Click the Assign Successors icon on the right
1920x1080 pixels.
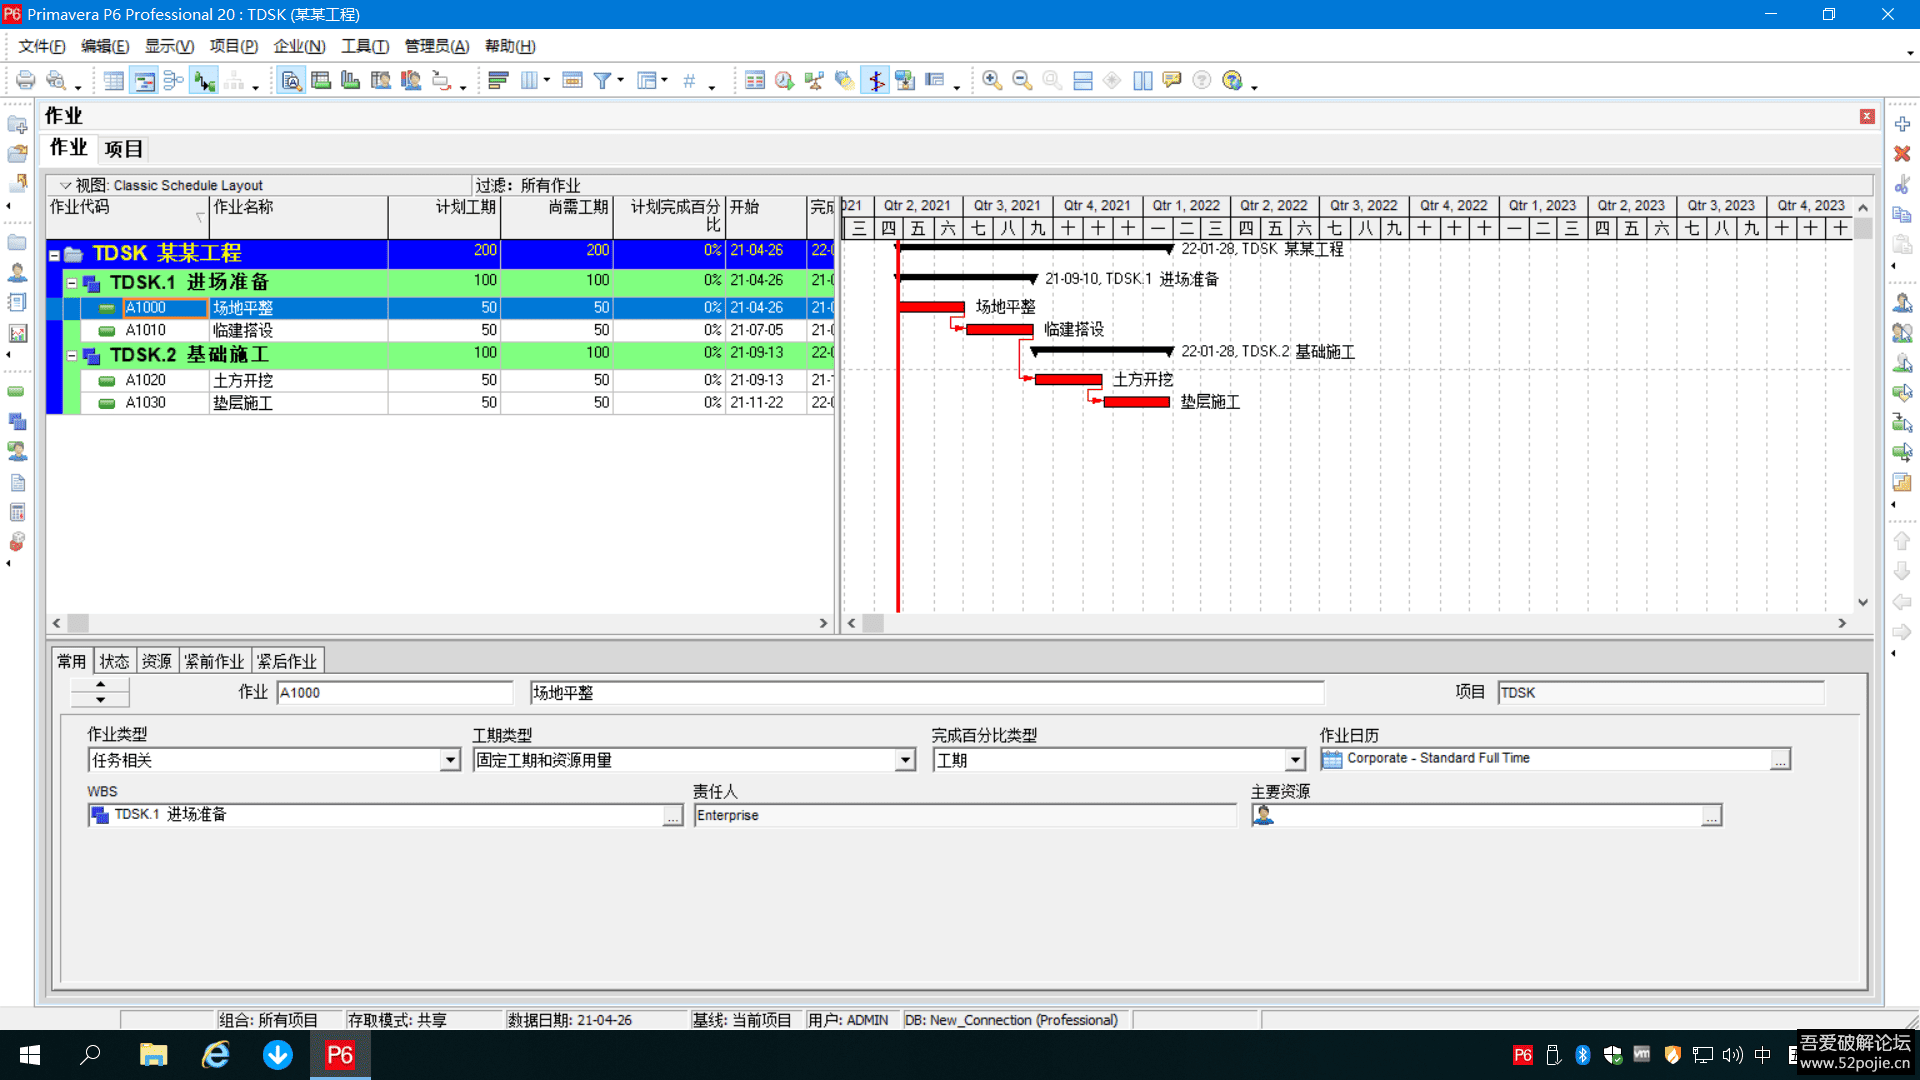(x=1902, y=453)
